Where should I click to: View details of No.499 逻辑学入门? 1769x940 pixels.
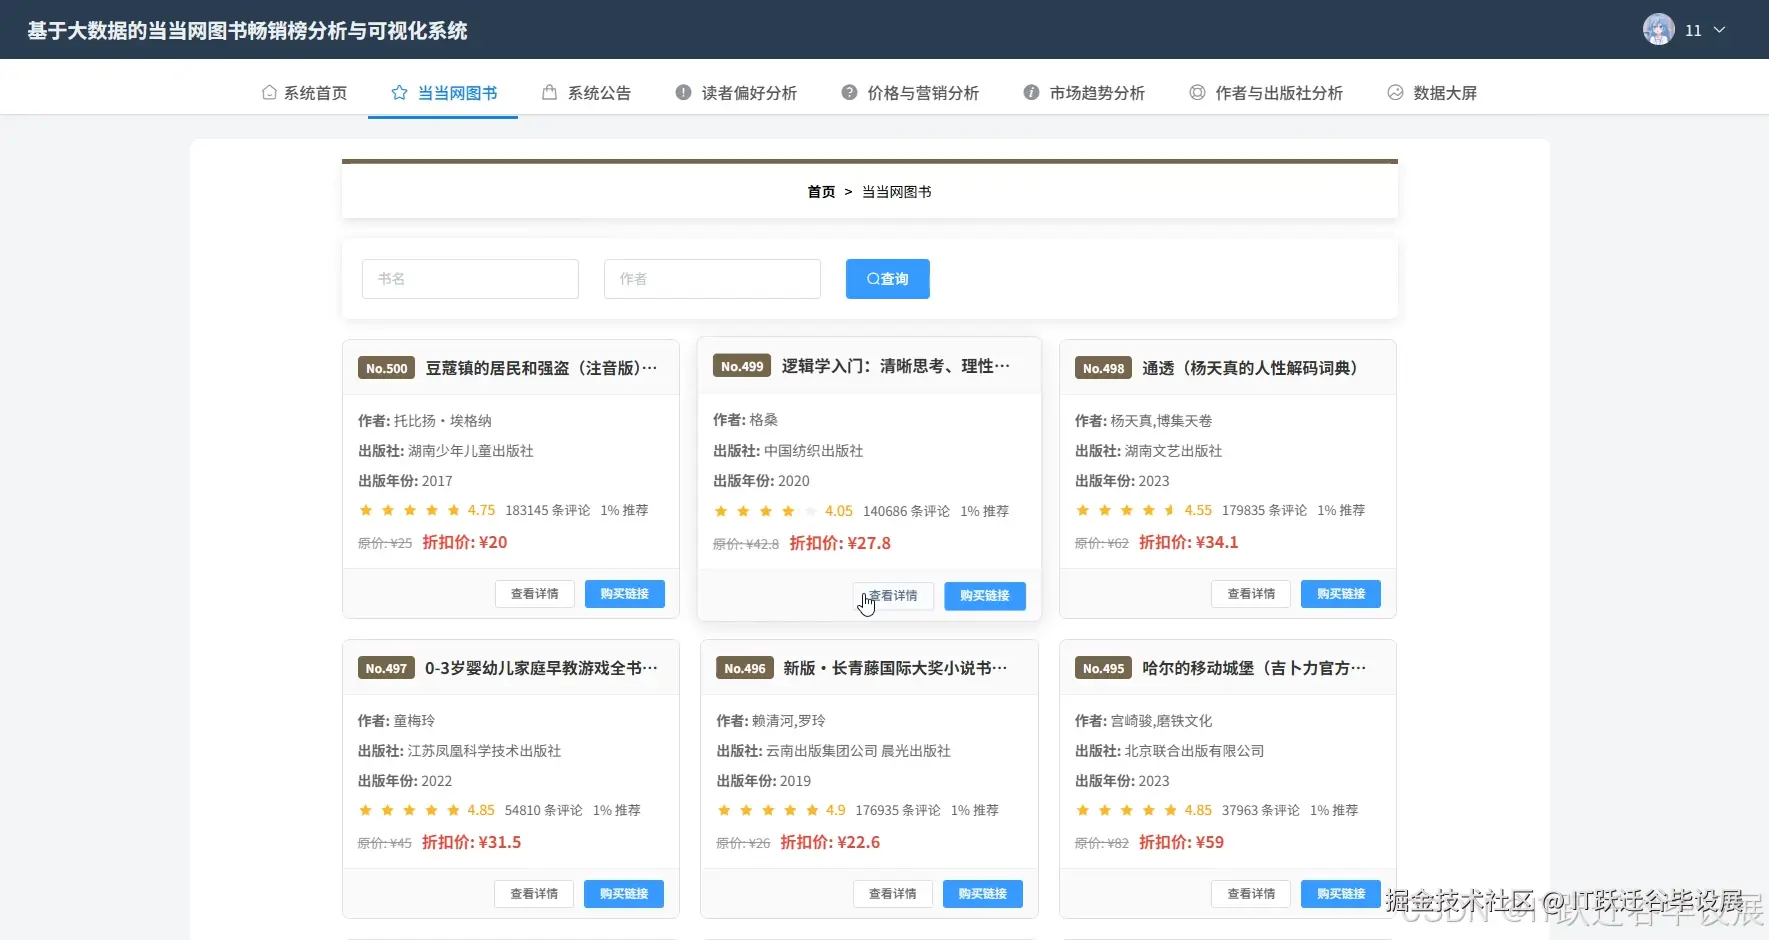(893, 596)
